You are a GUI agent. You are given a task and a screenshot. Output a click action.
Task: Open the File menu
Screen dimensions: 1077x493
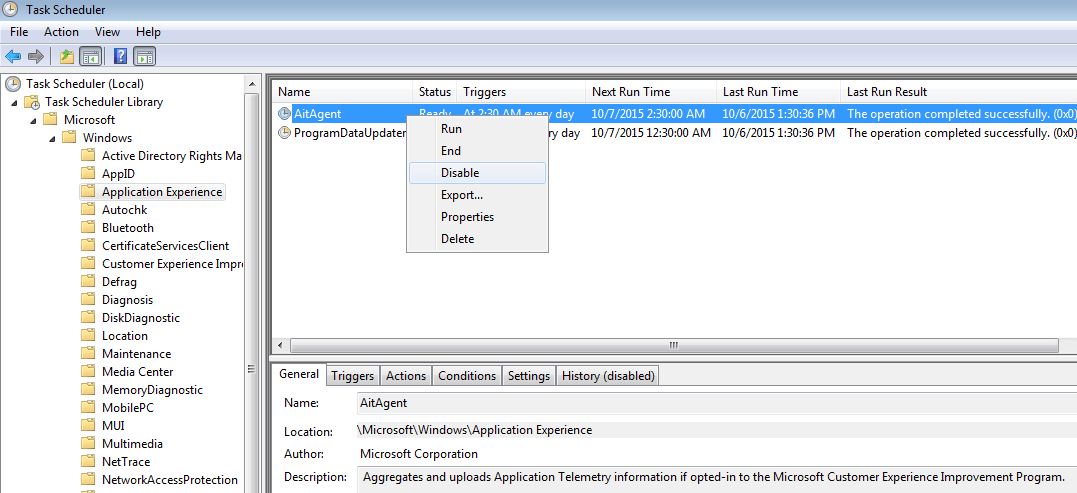[x=19, y=32]
